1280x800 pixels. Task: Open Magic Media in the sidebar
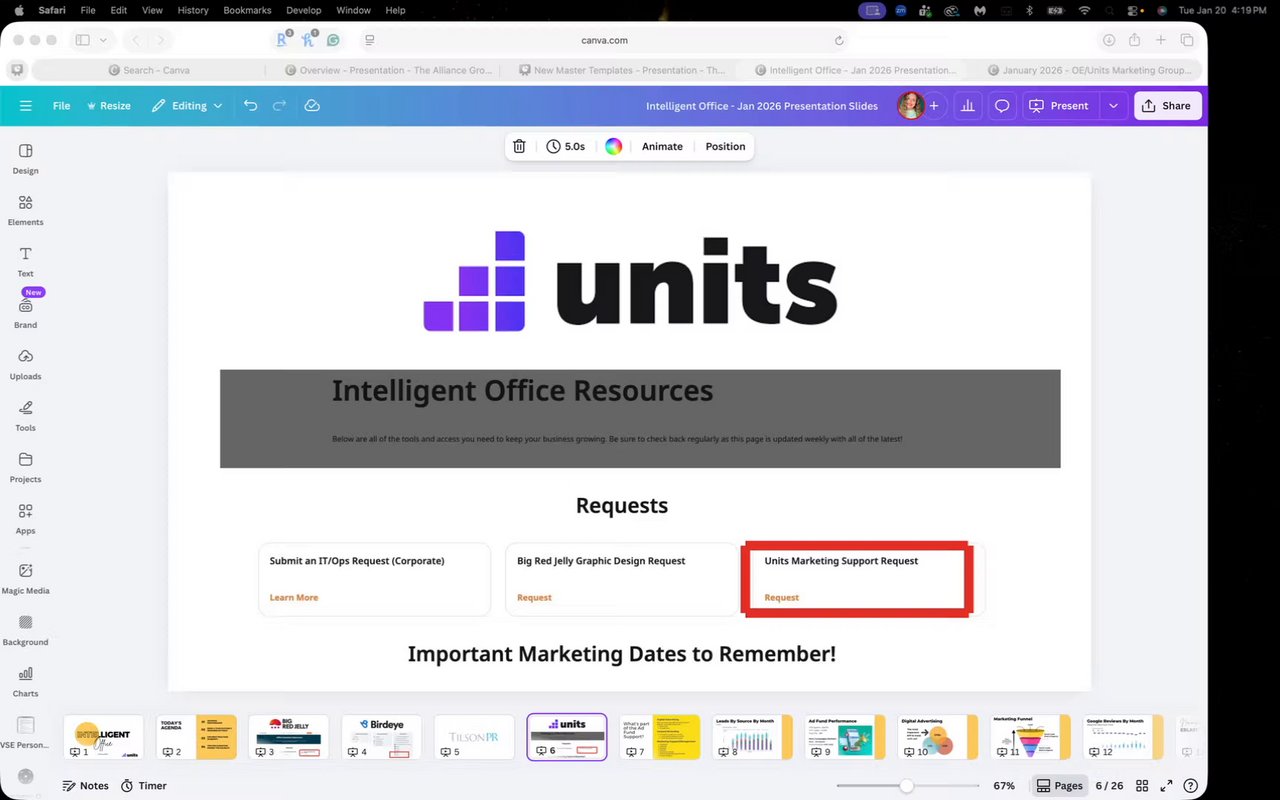coord(25,578)
